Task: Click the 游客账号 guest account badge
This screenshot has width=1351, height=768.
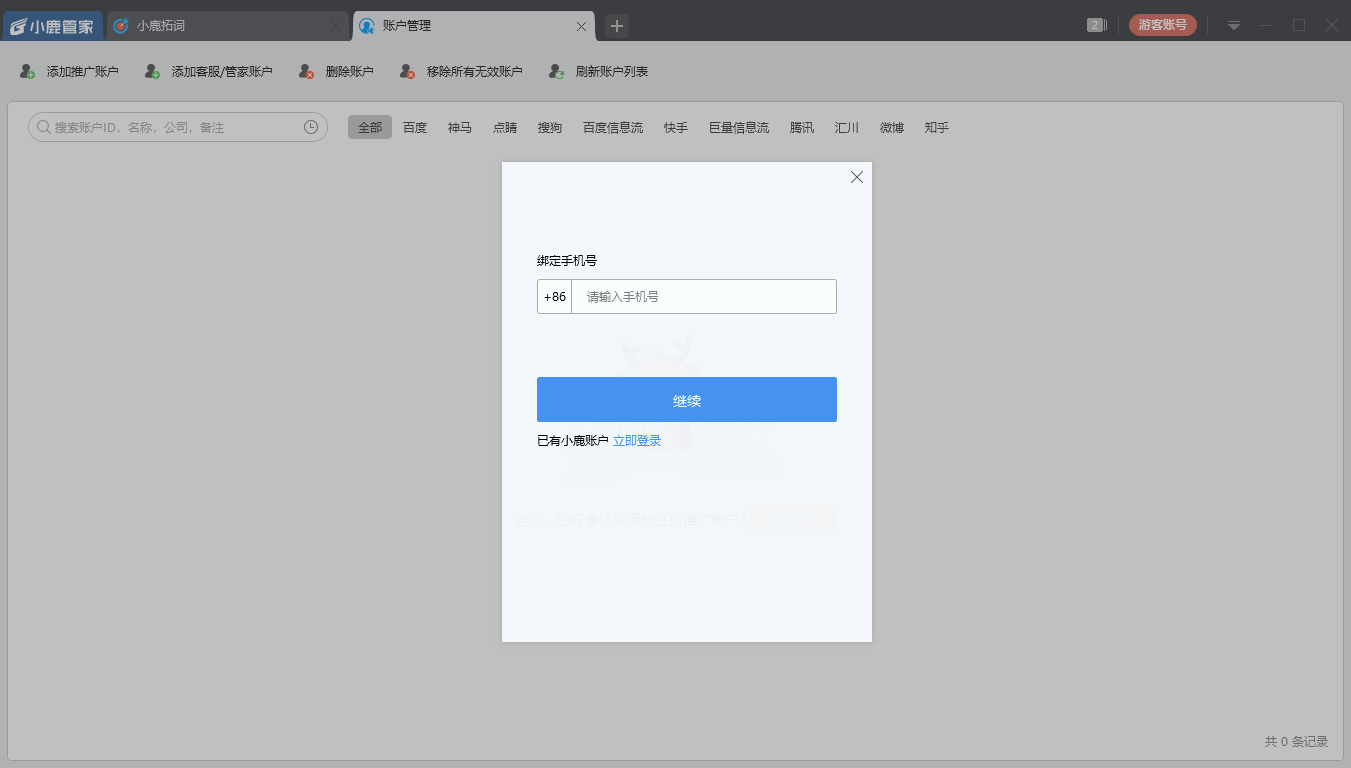Action: pyautogui.click(x=1163, y=25)
